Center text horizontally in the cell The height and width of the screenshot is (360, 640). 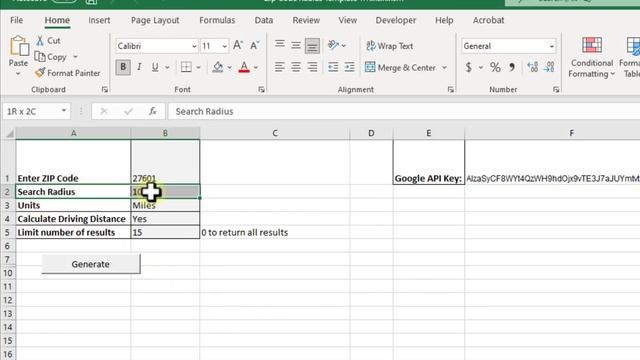coord(296,67)
